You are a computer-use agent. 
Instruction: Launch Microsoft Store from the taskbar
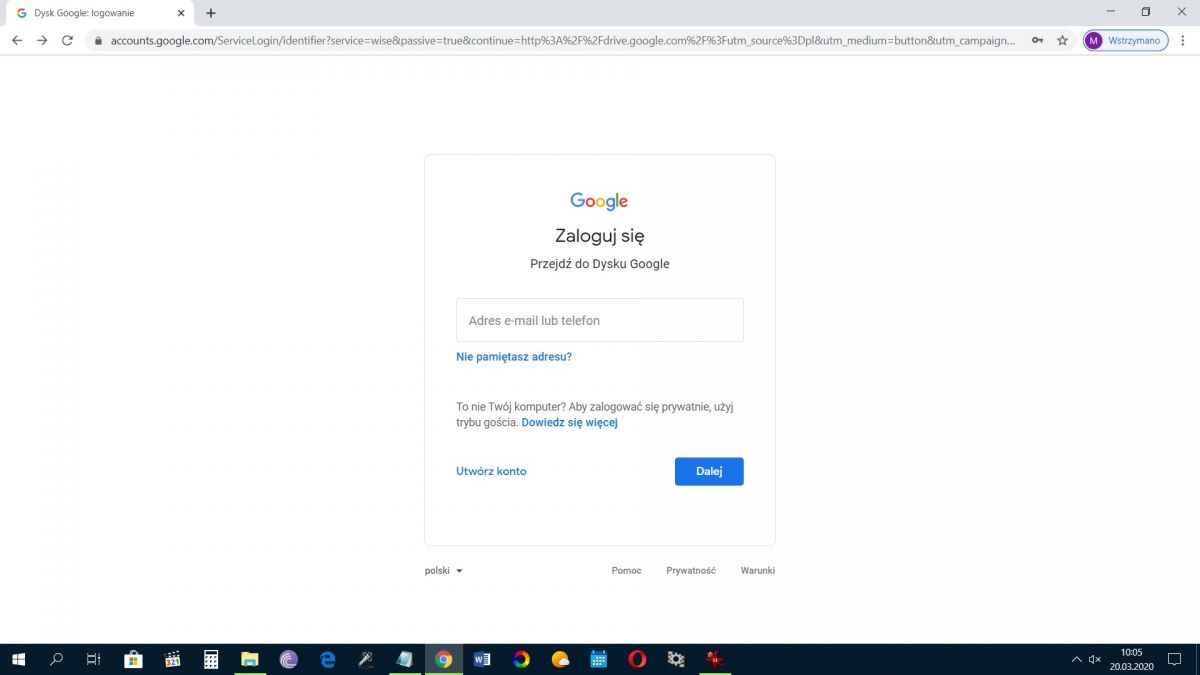tap(133, 659)
